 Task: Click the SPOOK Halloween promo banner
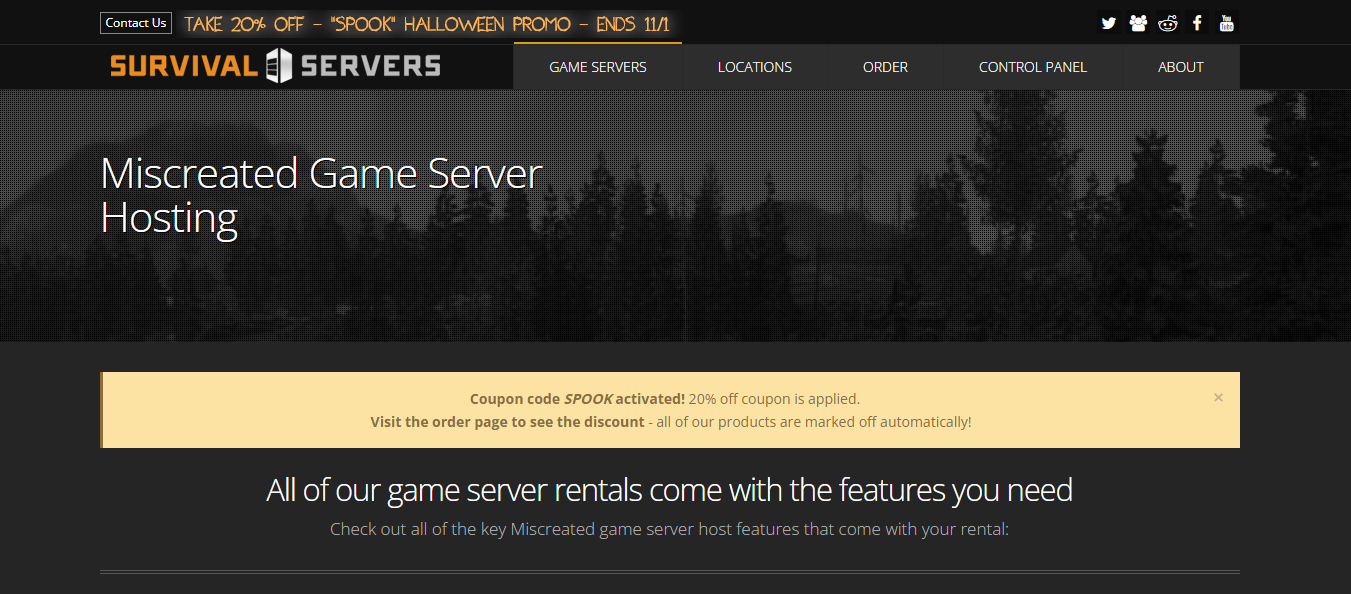pos(427,24)
